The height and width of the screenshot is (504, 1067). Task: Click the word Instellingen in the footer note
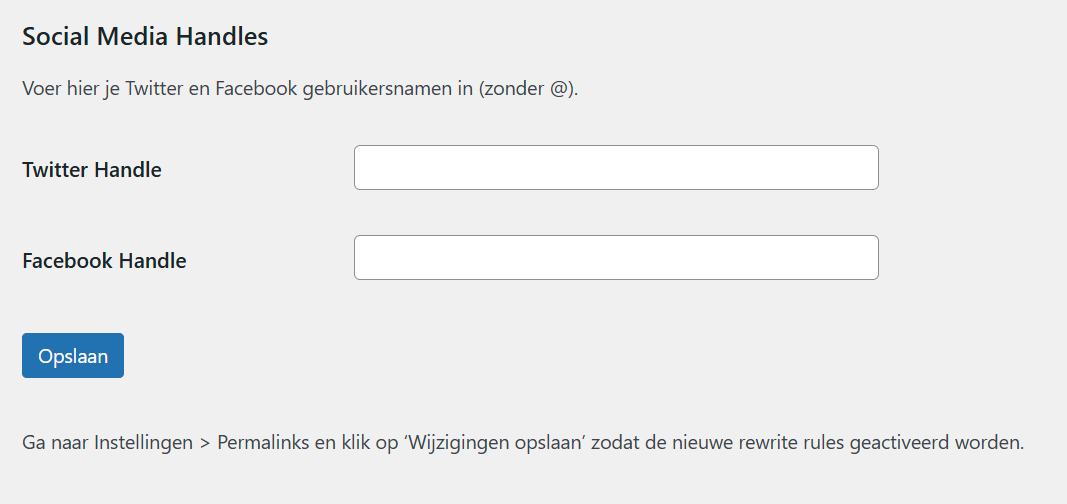tap(143, 442)
